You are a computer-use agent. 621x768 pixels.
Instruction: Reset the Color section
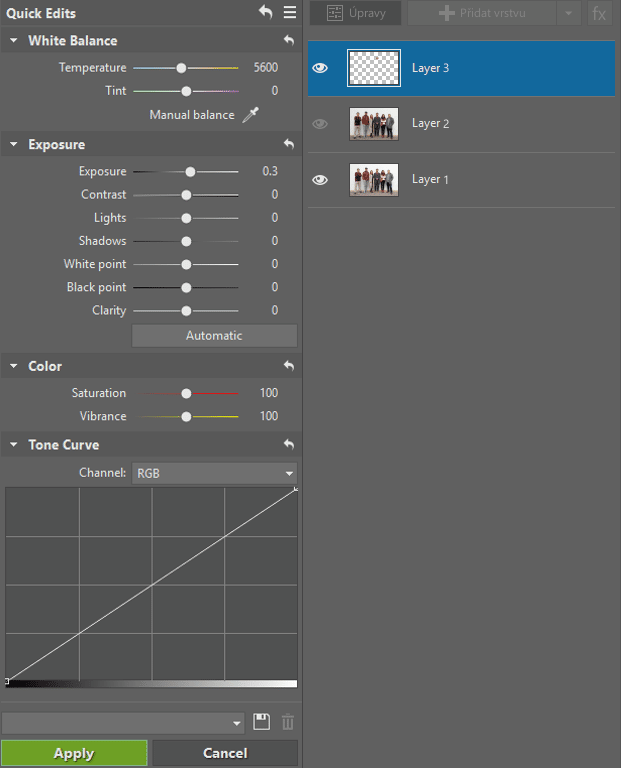click(x=289, y=365)
